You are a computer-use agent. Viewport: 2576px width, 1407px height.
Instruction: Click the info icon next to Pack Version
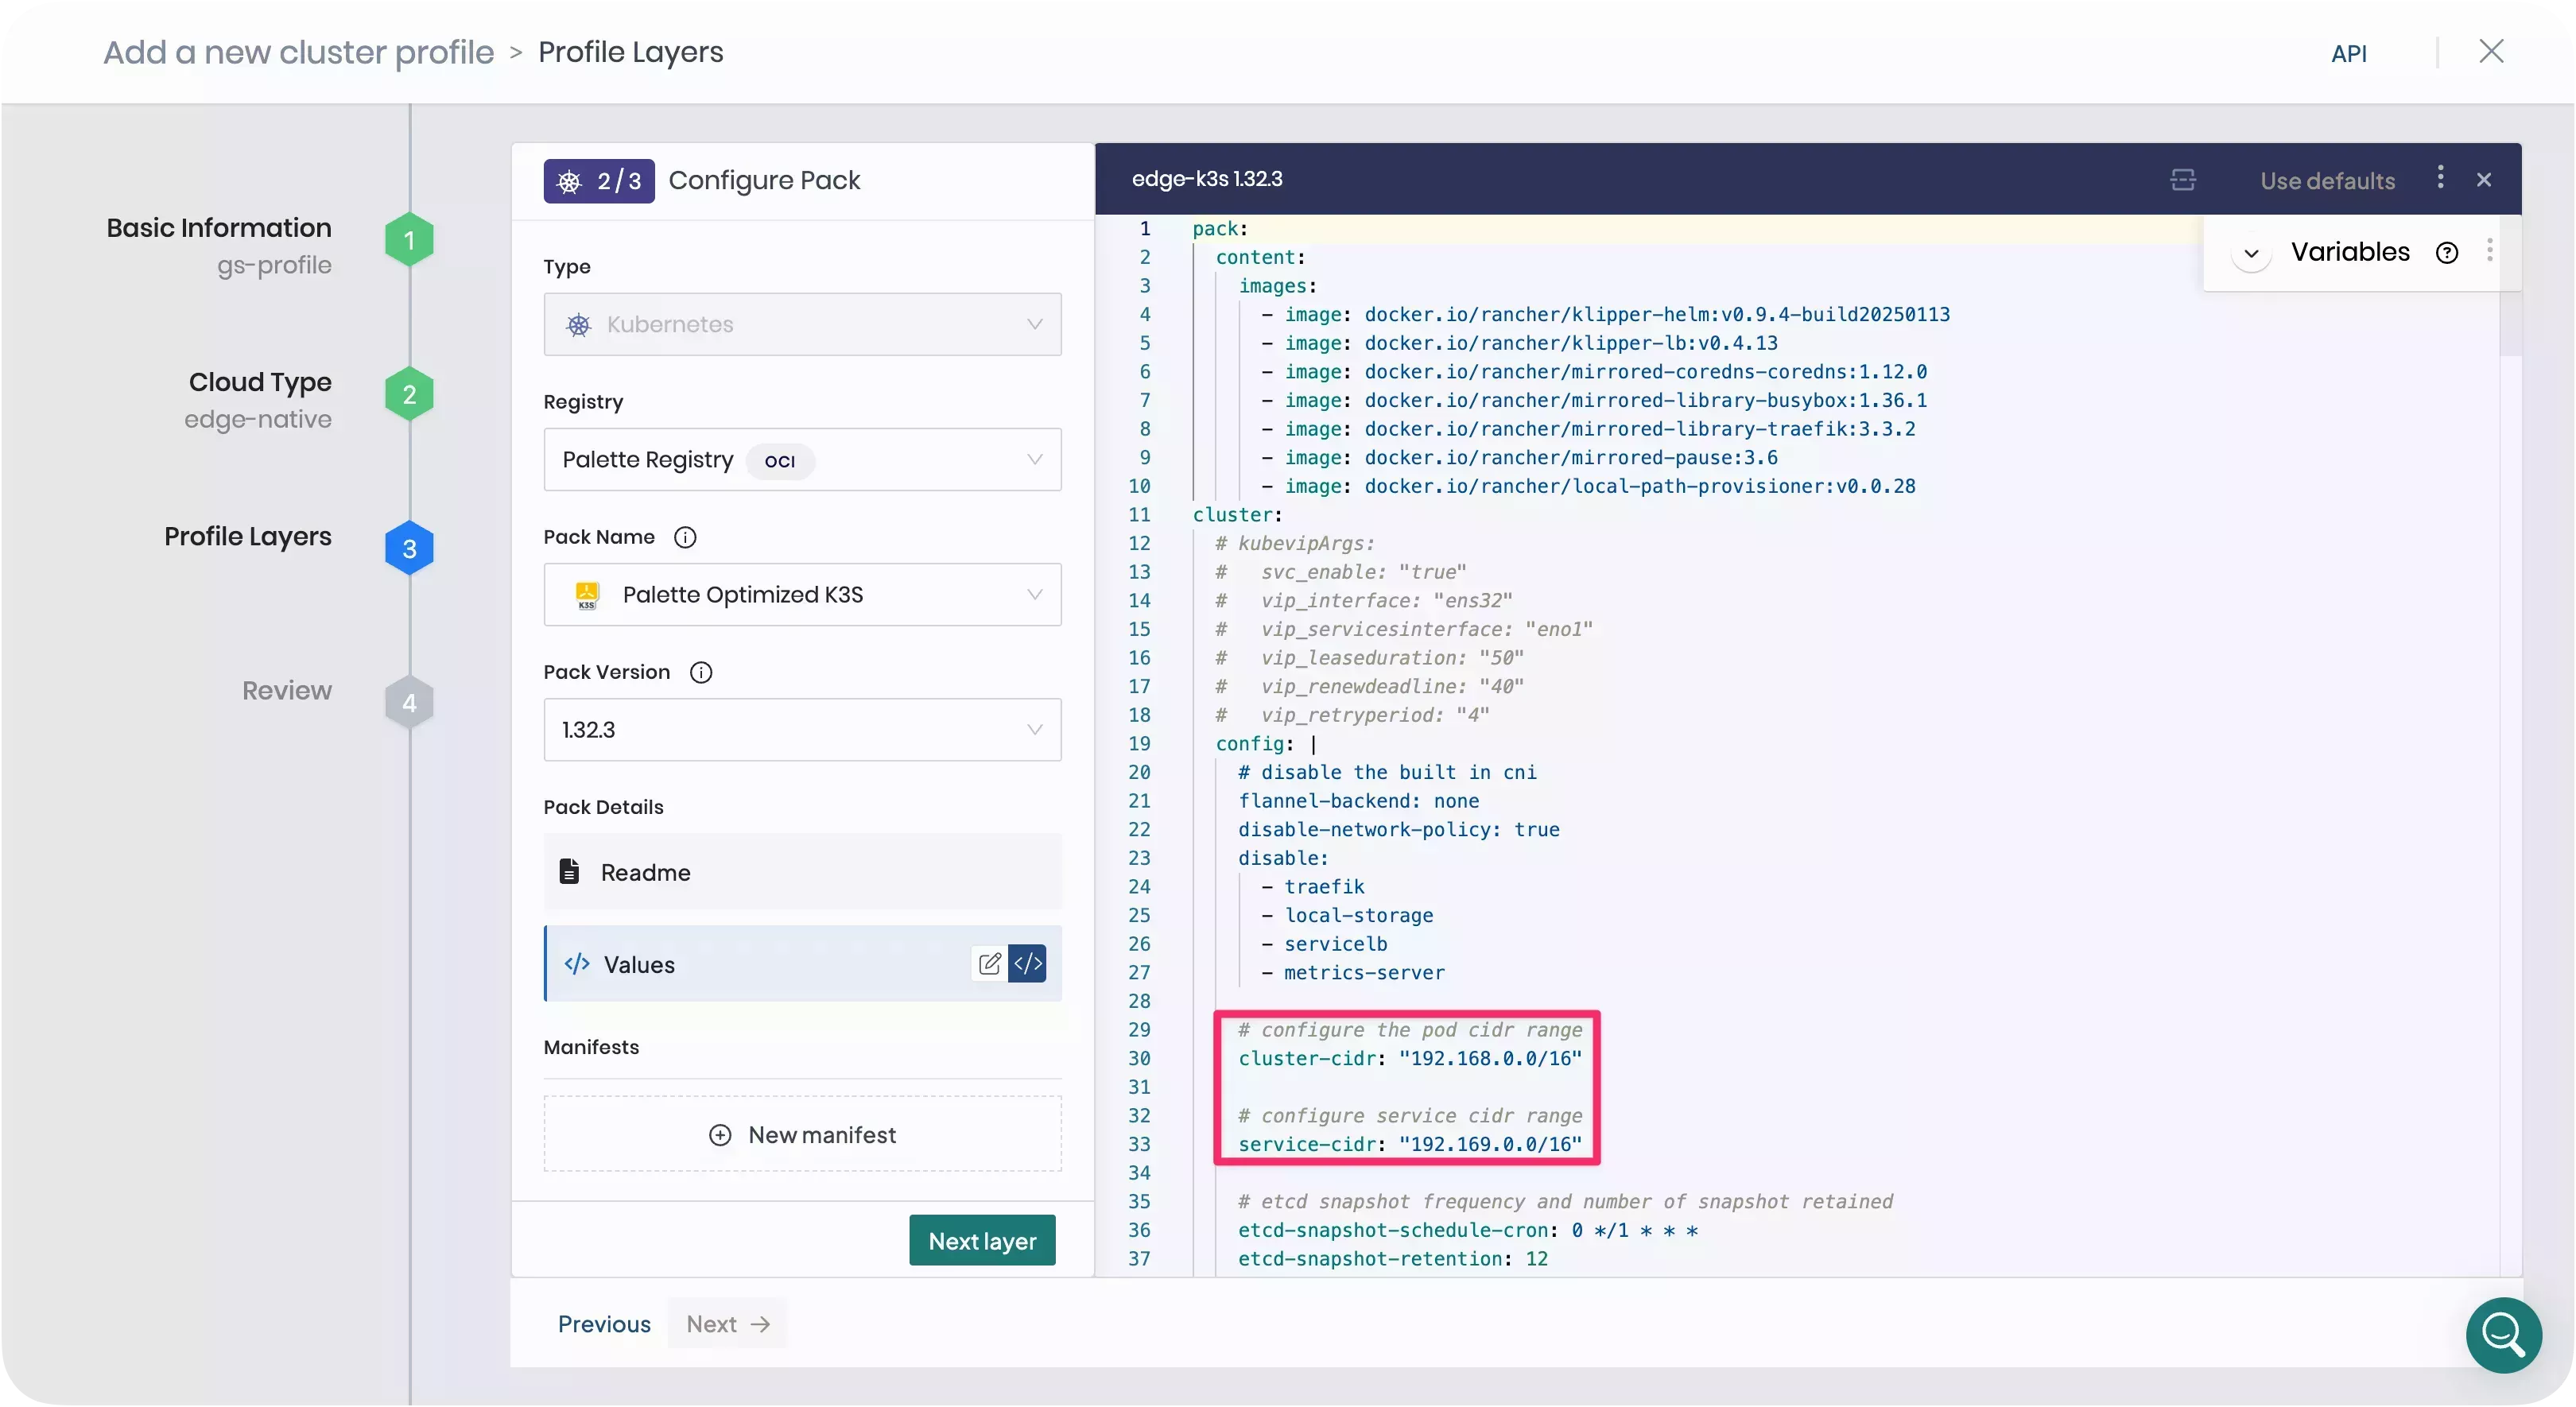point(700,672)
